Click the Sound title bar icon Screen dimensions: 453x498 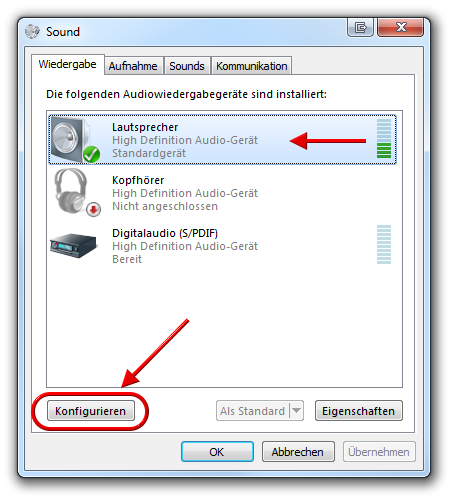pos(32,32)
